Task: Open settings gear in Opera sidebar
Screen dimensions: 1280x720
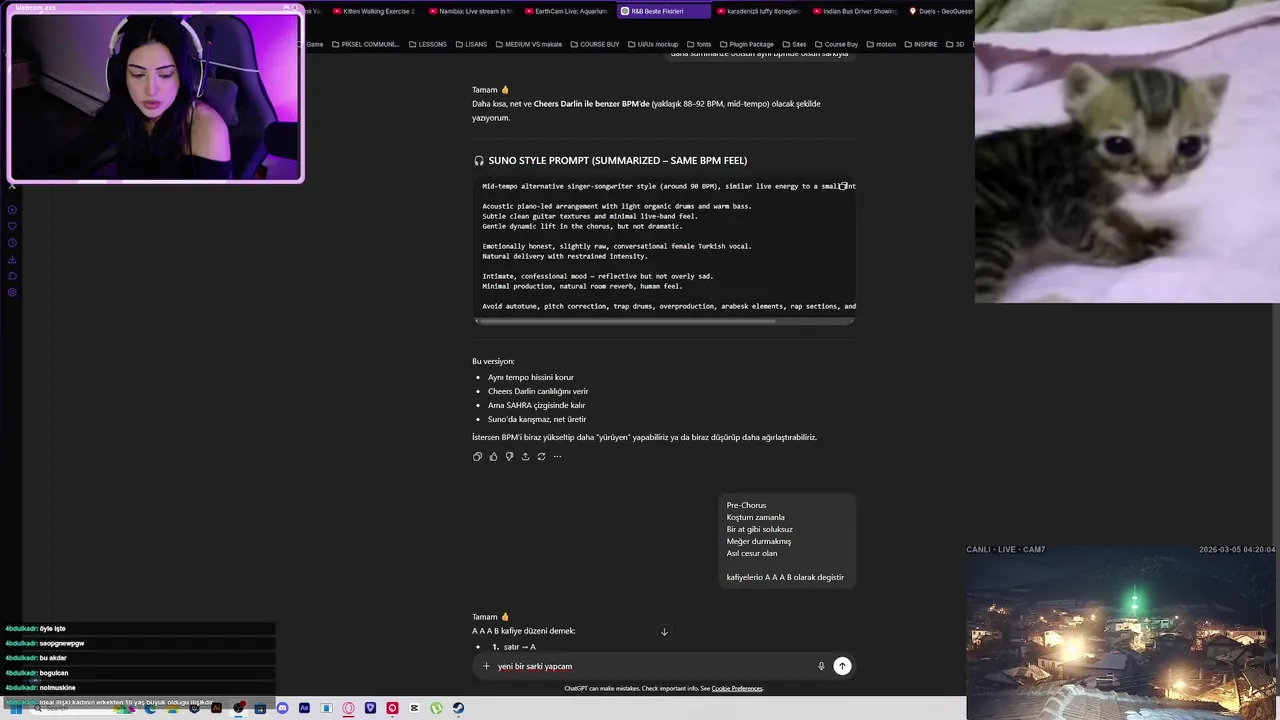Action: [x=12, y=293]
